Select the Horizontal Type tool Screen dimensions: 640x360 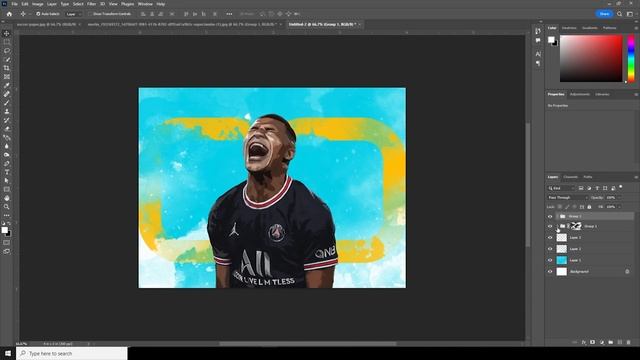coord(7,172)
